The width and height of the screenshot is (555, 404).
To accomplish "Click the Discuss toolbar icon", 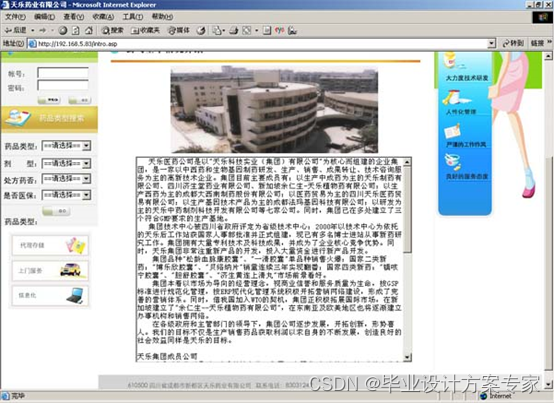I will point(267,31).
